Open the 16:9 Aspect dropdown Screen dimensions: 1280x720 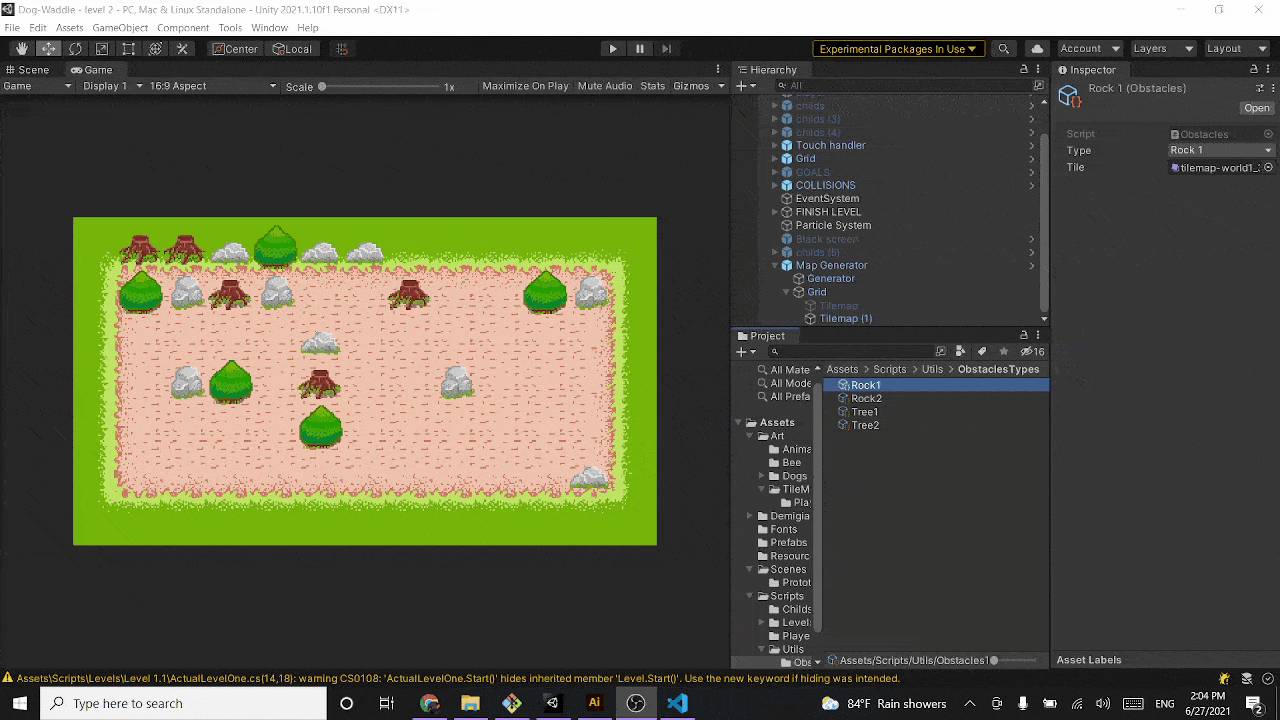[212, 86]
